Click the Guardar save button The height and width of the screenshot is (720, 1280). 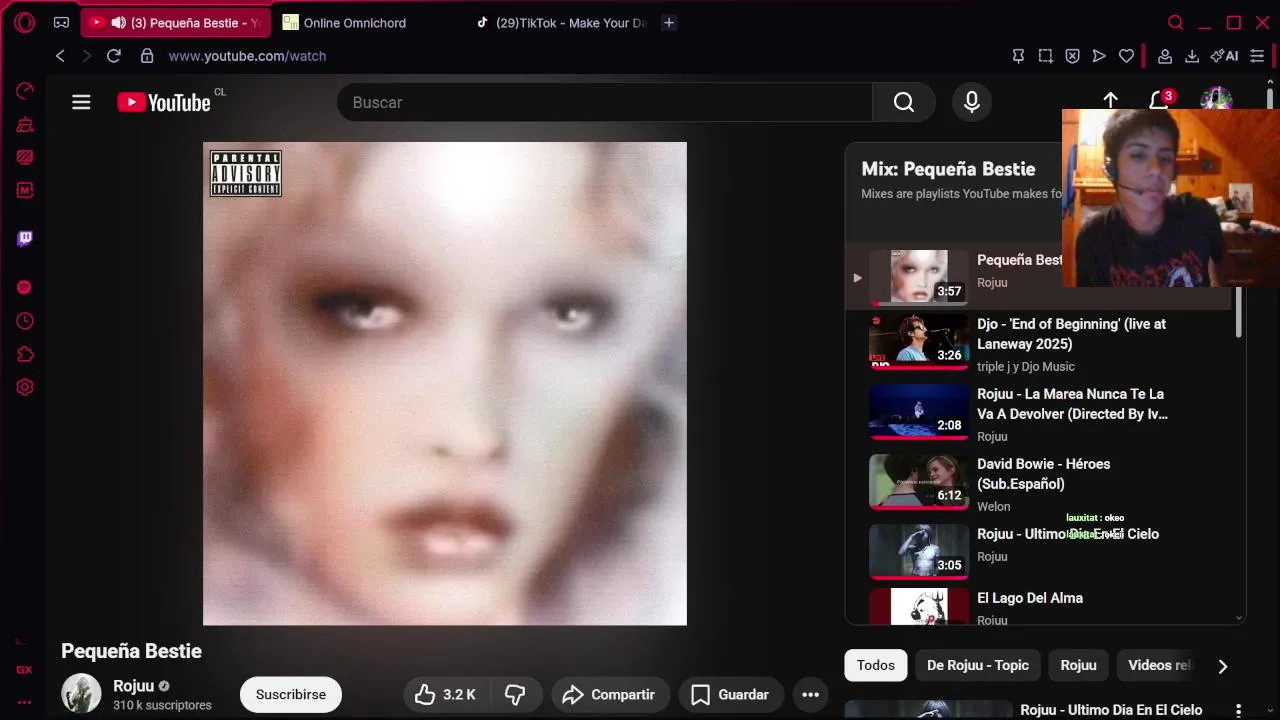[x=730, y=694]
